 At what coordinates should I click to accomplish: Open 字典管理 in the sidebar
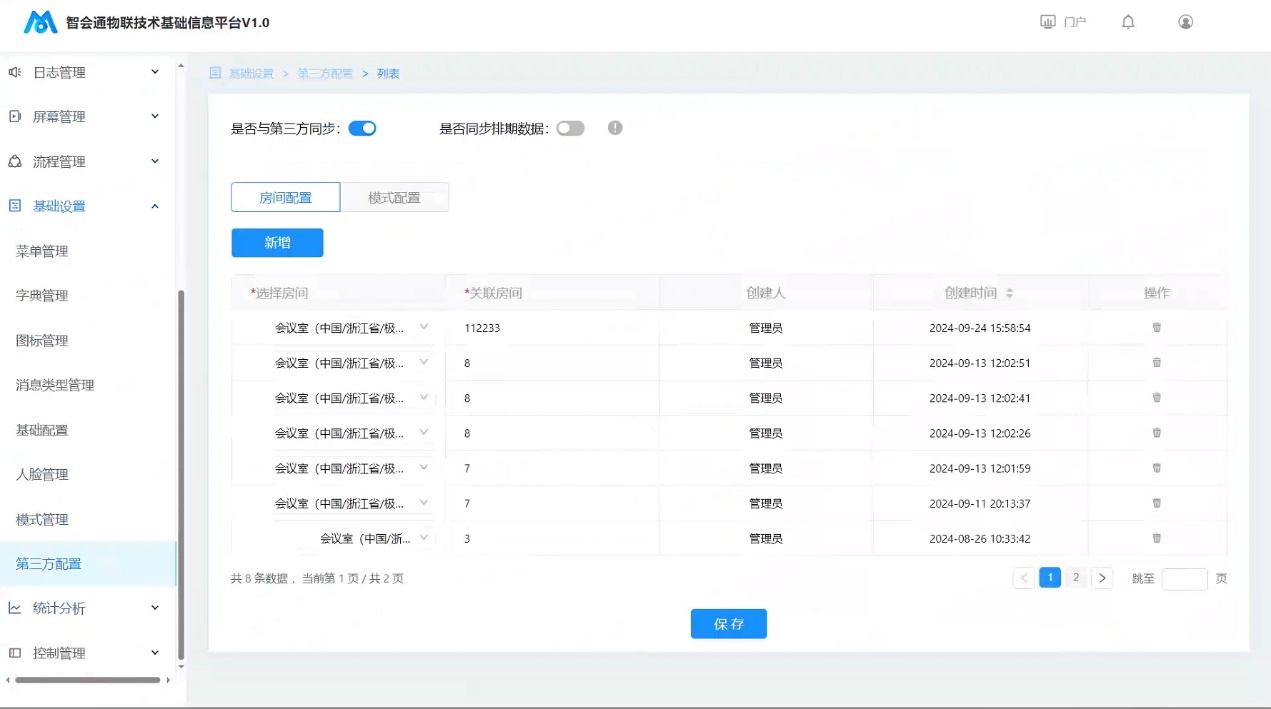[x=42, y=296]
